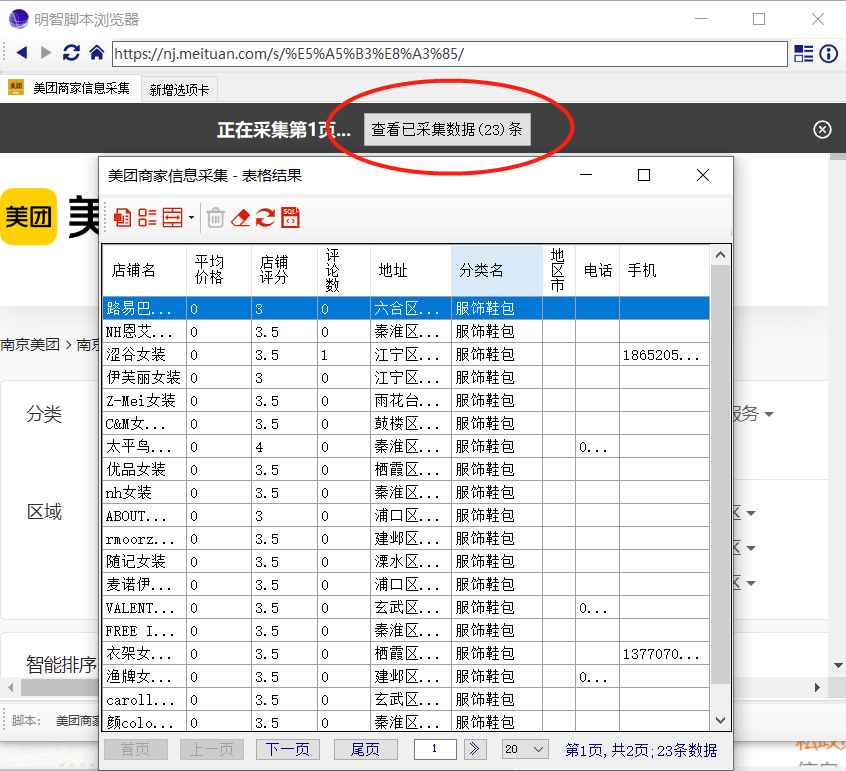Viewport: 846px width, 771px height.
Task: Click the results table vertical scrollbar thumb
Action: [720, 475]
